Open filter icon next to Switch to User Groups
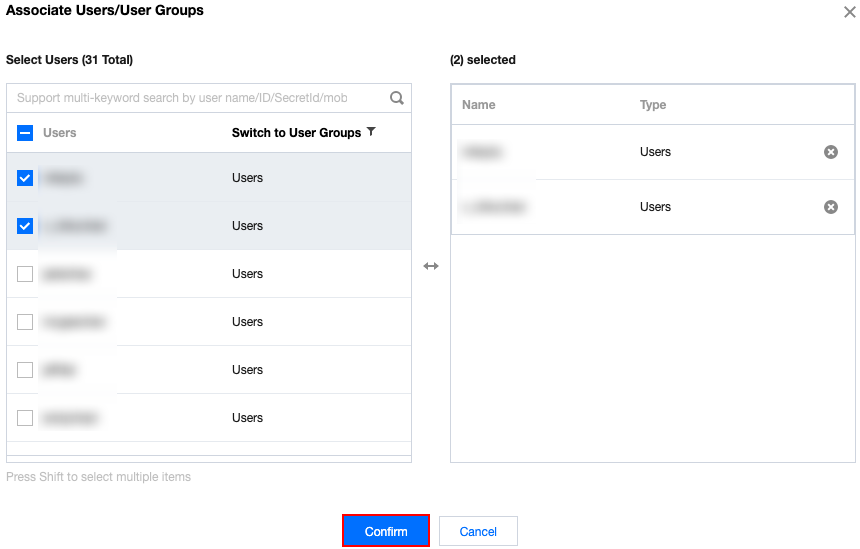Image resolution: width=860 pixels, height=549 pixels. click(372, 132)
